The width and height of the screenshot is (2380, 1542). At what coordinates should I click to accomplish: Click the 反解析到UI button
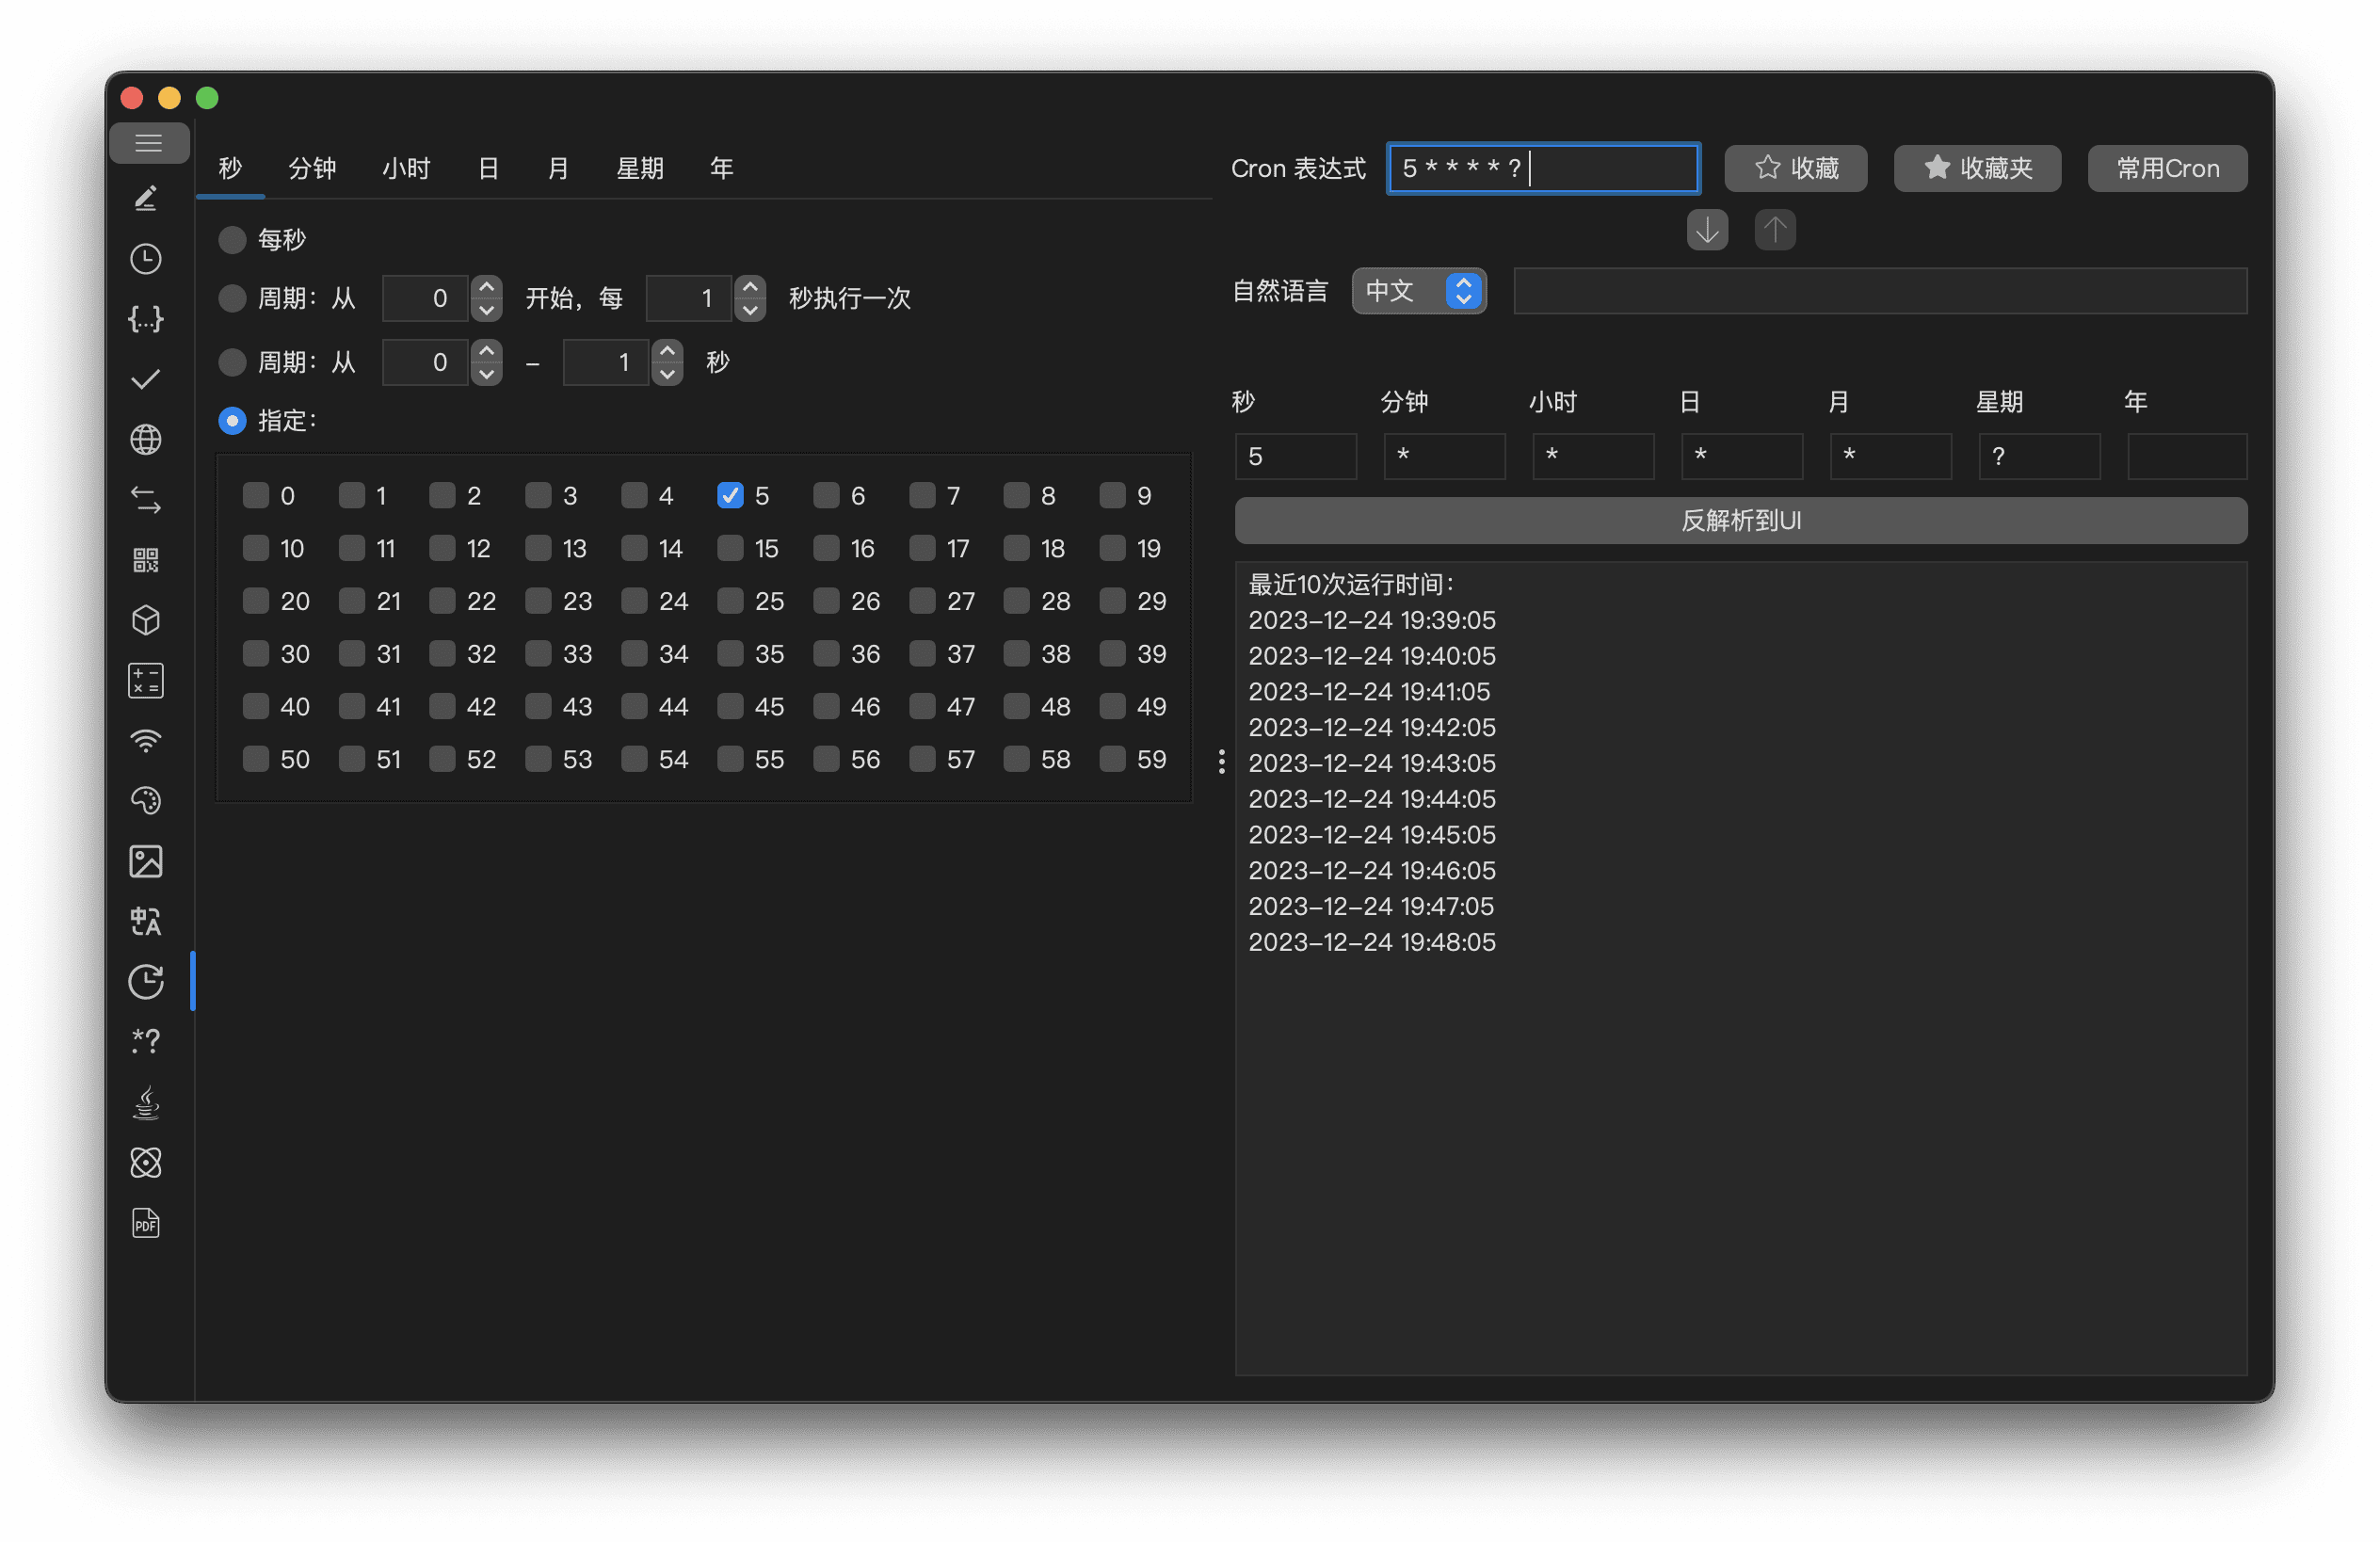click(x=1740, y=520)
